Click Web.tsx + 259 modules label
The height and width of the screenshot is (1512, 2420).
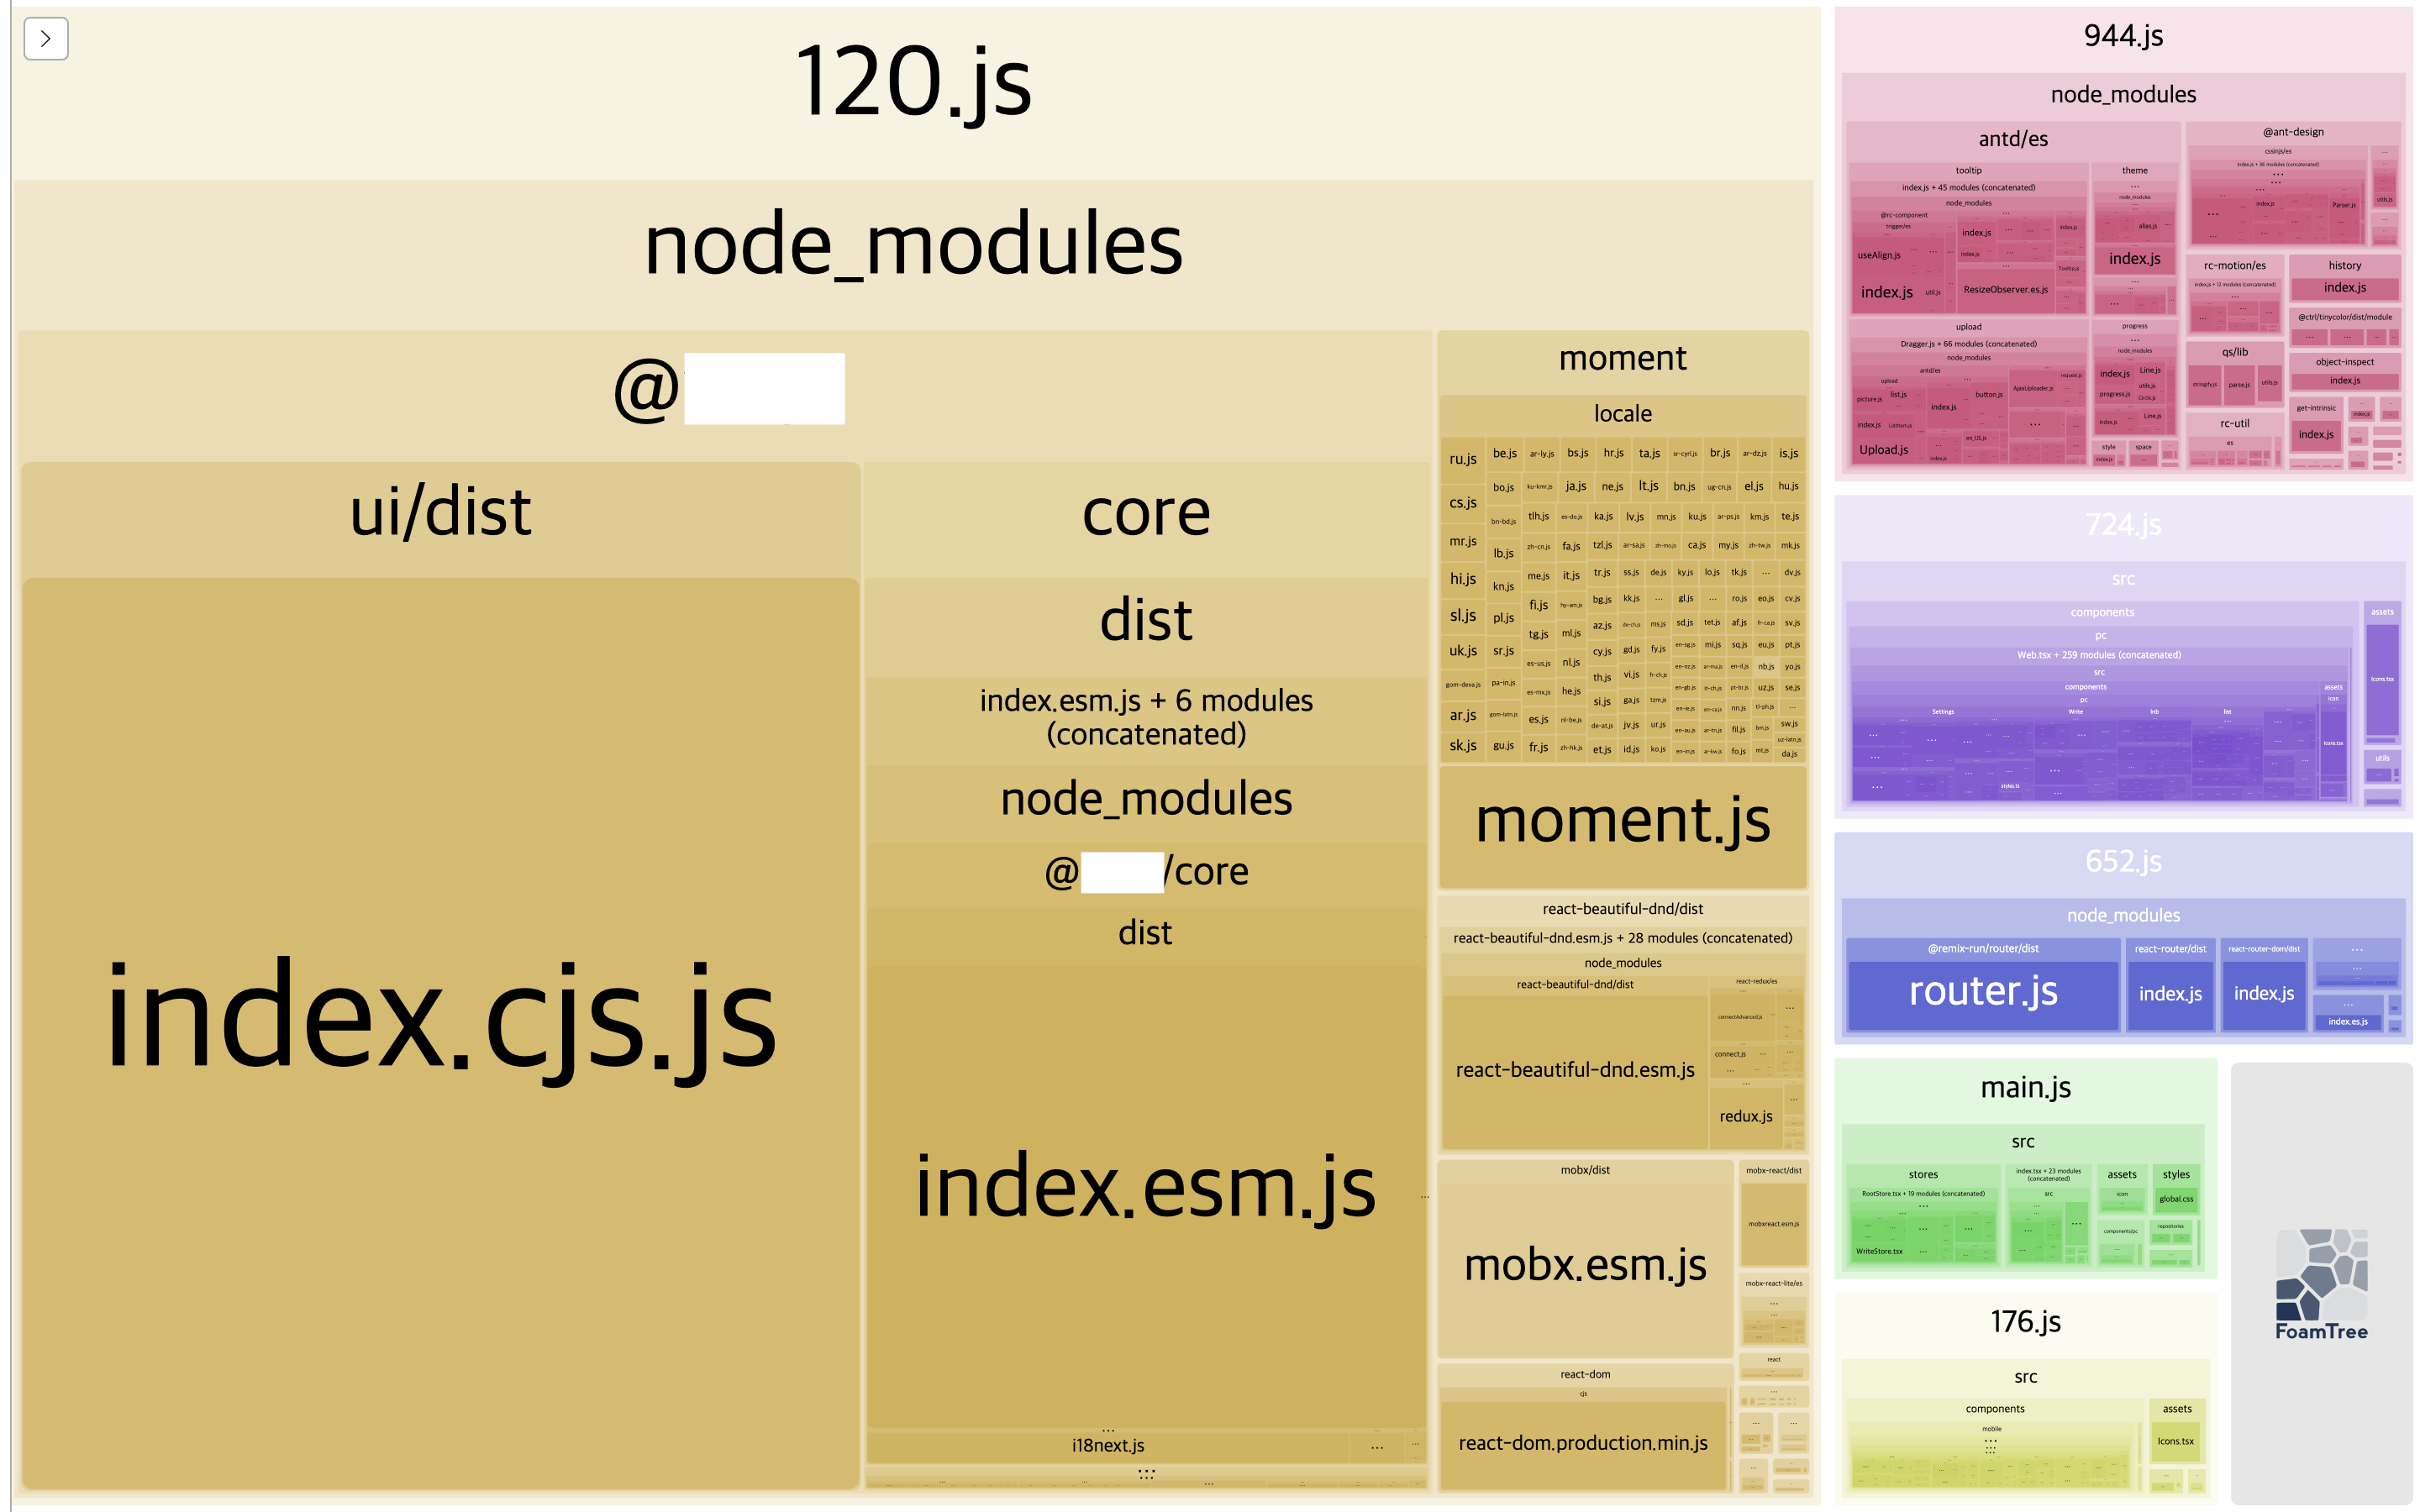pos(2098,656)
